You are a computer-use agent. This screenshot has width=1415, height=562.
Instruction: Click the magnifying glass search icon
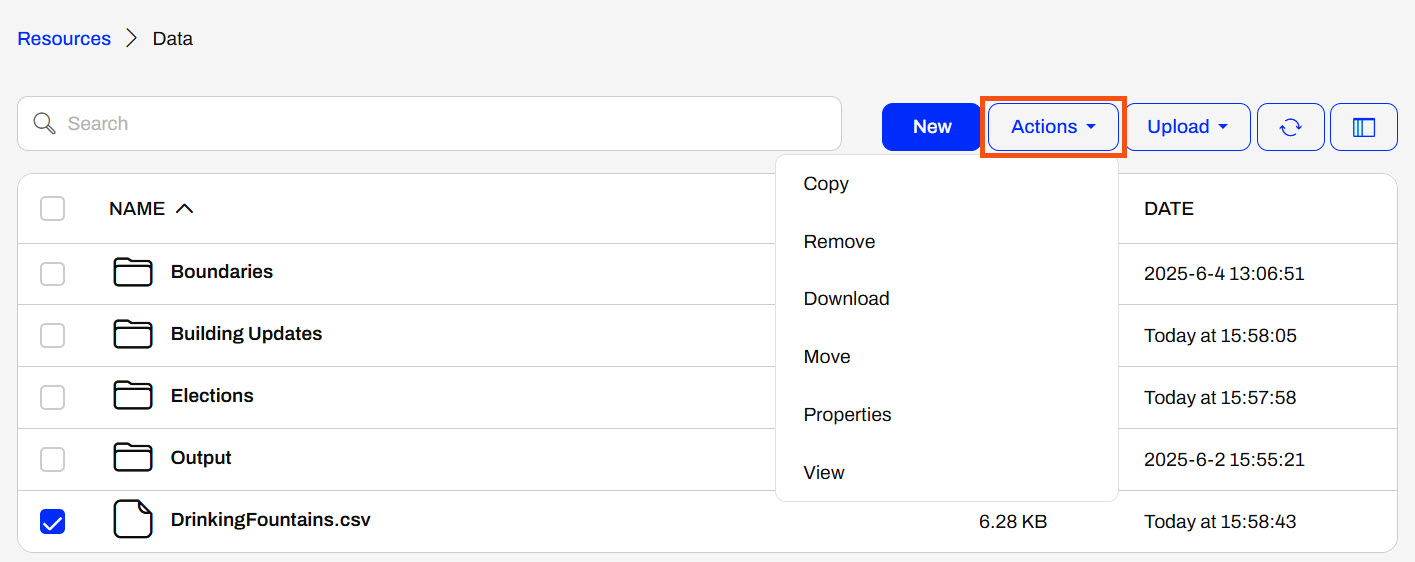click(44, 124)
